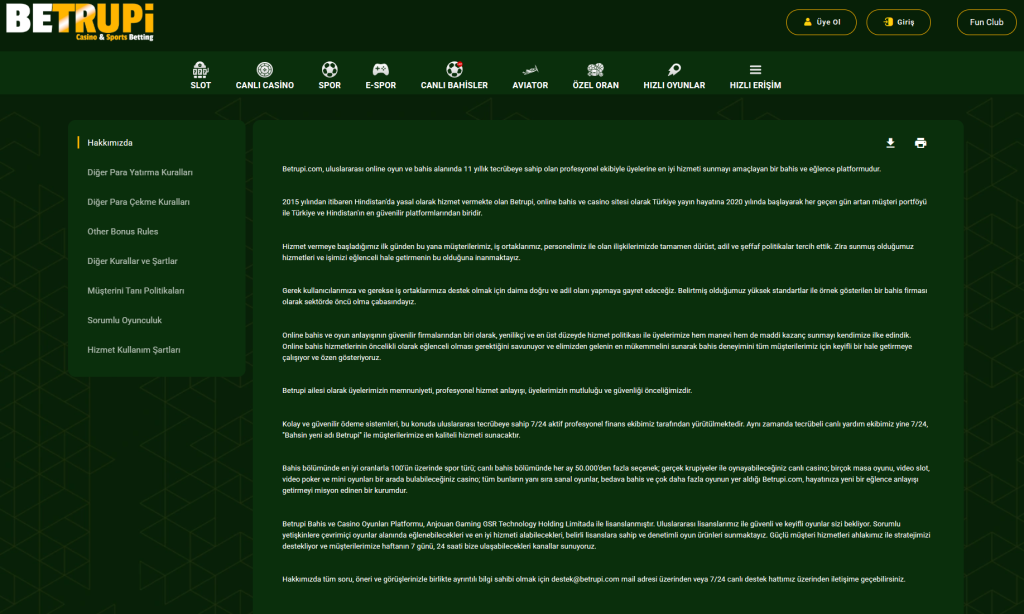
Task: Click the paragraph starting "Bahis bölümünde en iyi oranlarla"
Action: pos(605,479)
